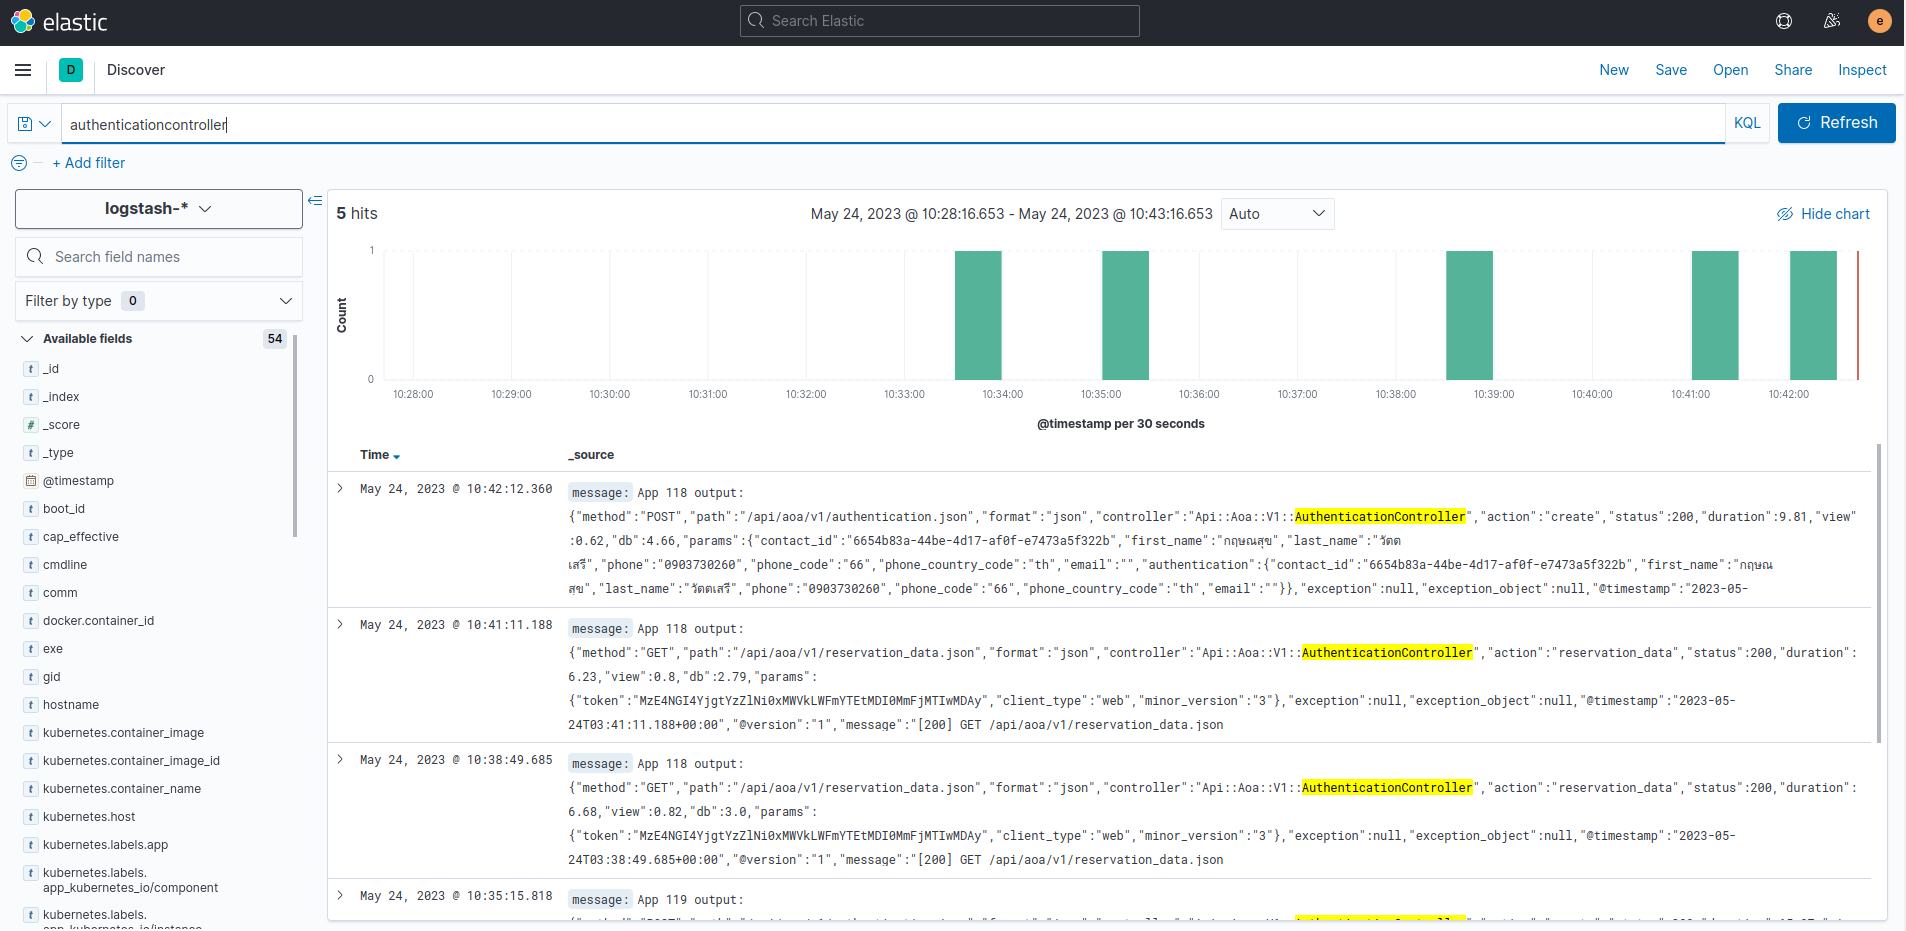The width and height of the screenshot is (1906, 931).
Task: Click the Add filter link
Action: tap(89, 163)
